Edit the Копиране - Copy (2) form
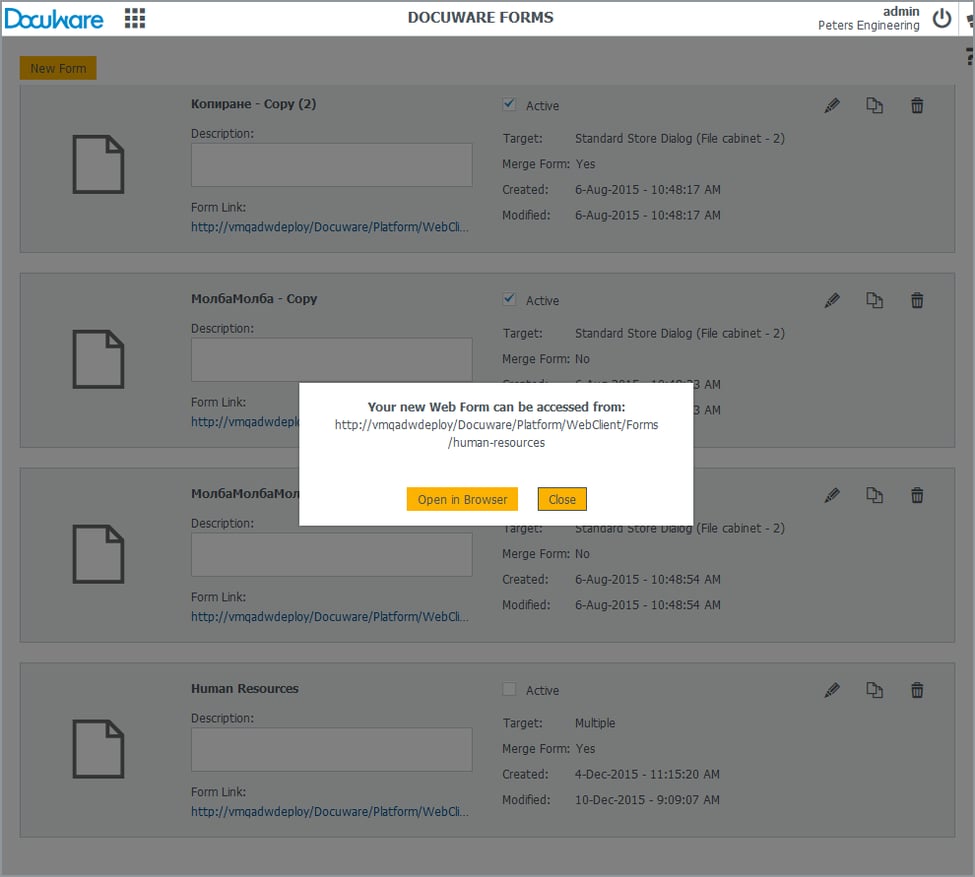The width and height of the screenshot is (975, 877). tap(832, 106)
